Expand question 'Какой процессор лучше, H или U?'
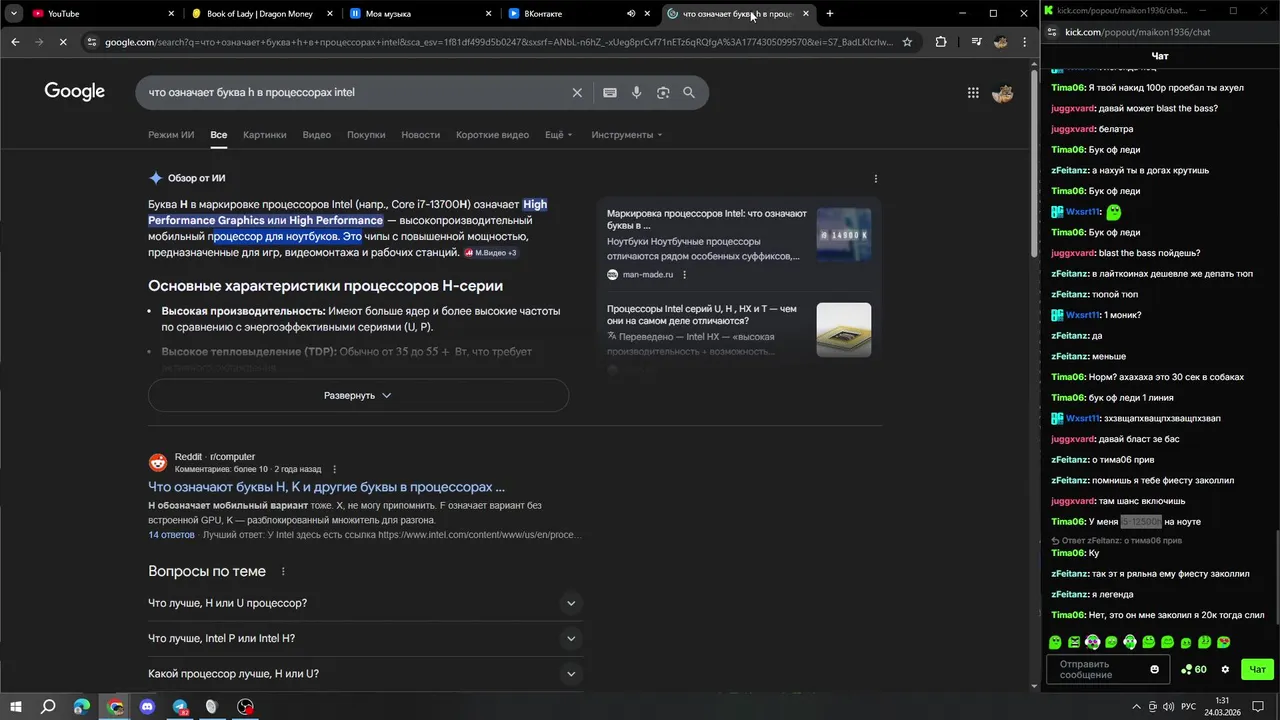 [x=365, y=673]
